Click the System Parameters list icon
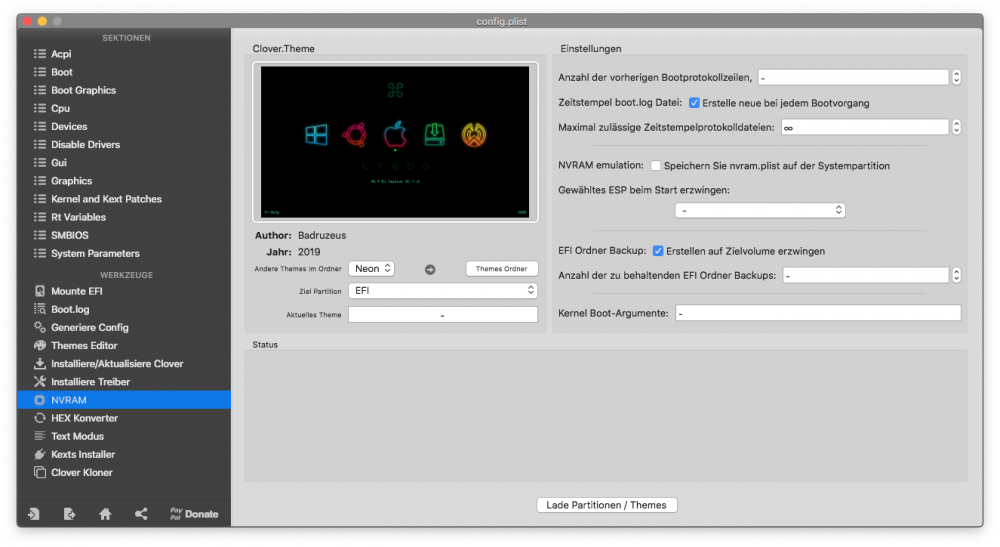Viewport: 1000px width, 547px height. (40, 254)
